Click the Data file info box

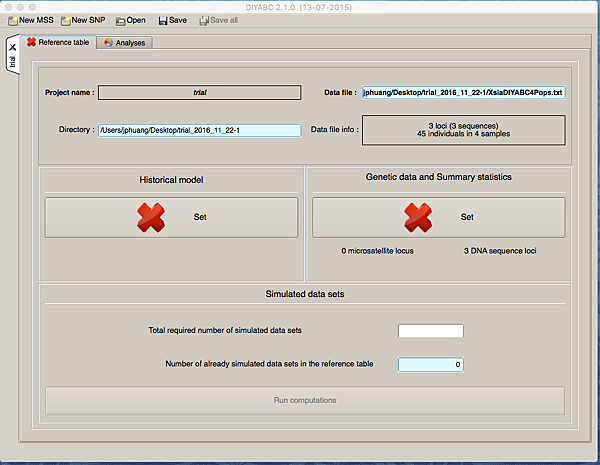pyautogui.click(x=463, y=130)
